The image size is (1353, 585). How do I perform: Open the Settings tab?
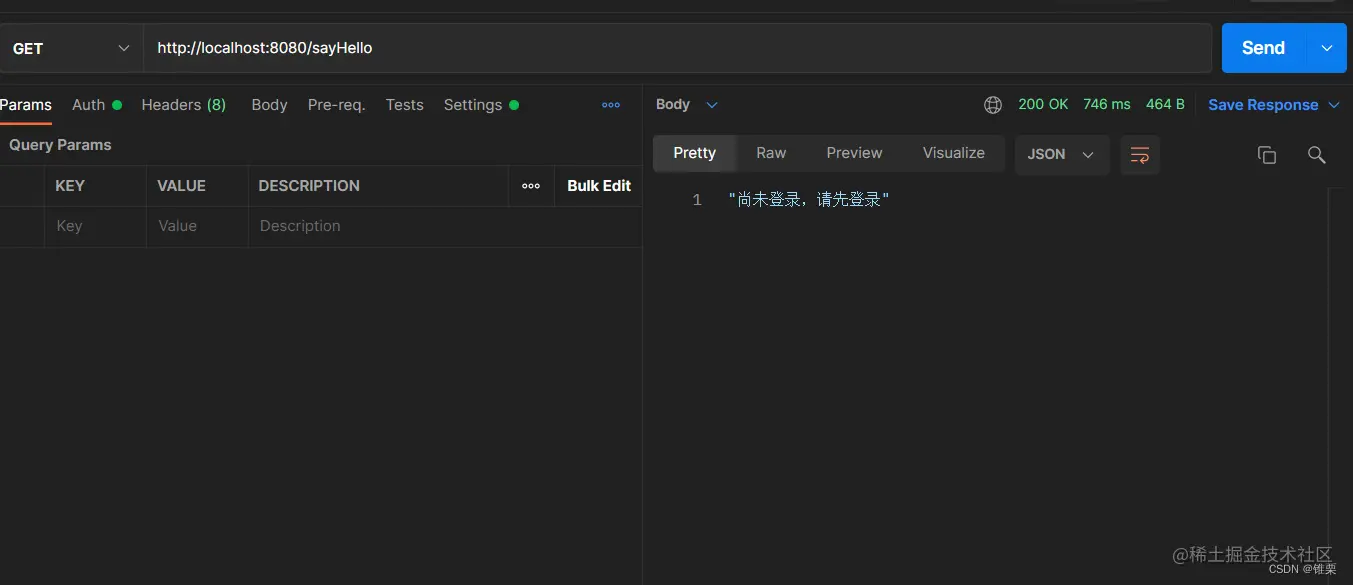[481, 105]
